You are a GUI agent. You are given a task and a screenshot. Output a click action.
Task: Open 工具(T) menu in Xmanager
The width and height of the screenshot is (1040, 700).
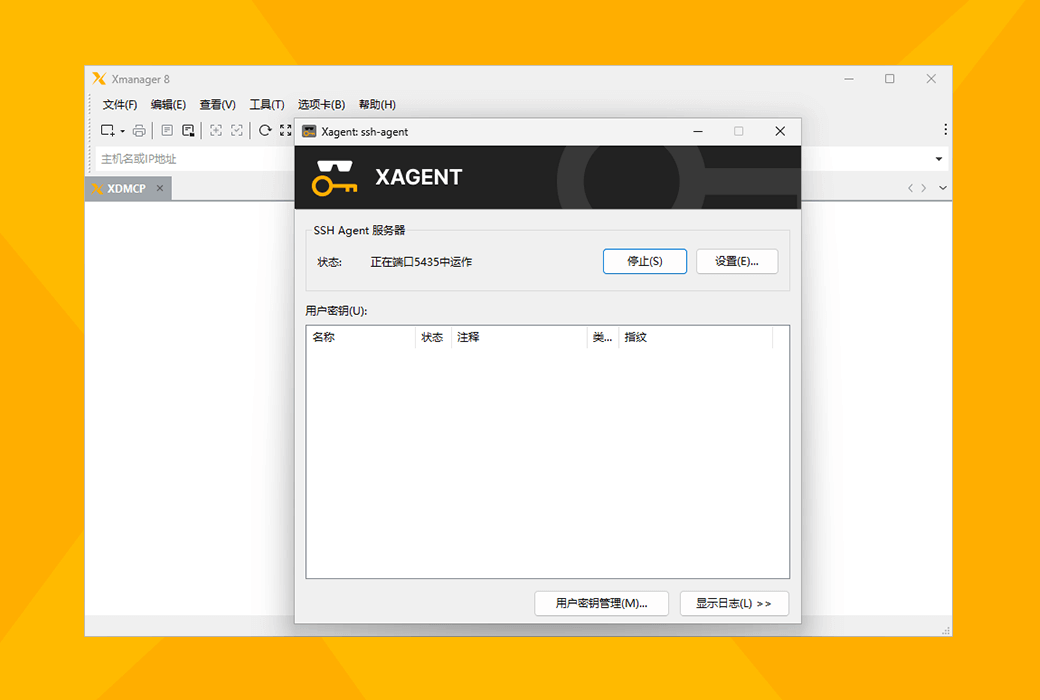coord(267,105)
